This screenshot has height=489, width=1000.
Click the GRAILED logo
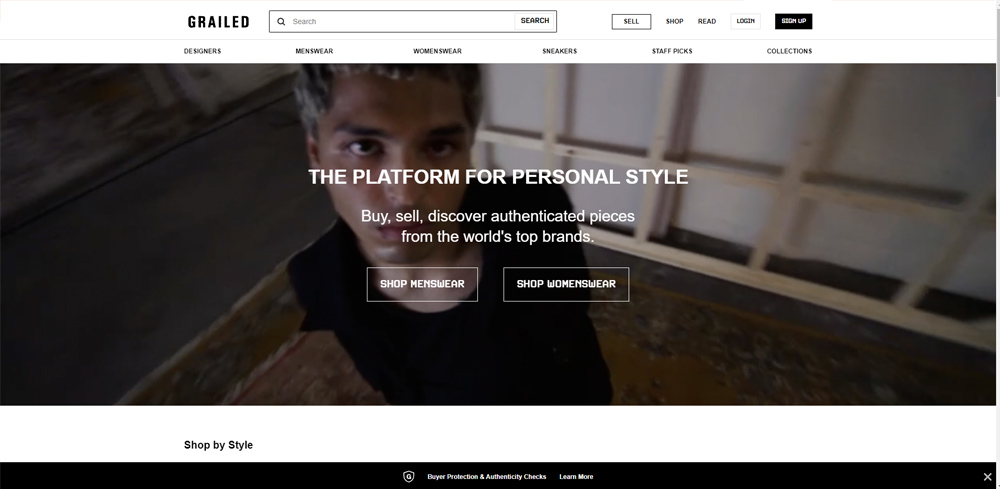[x=218, y=22]
